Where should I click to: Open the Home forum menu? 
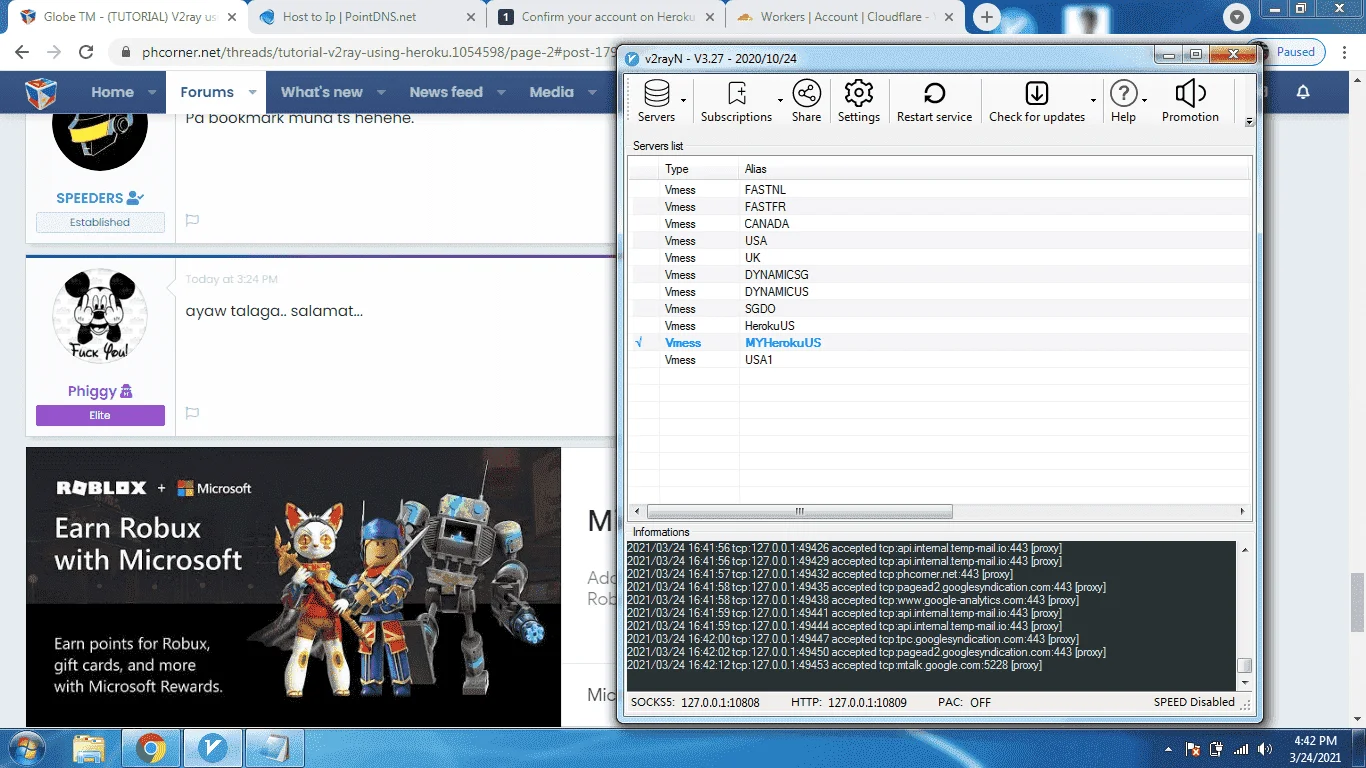(112, 92)
